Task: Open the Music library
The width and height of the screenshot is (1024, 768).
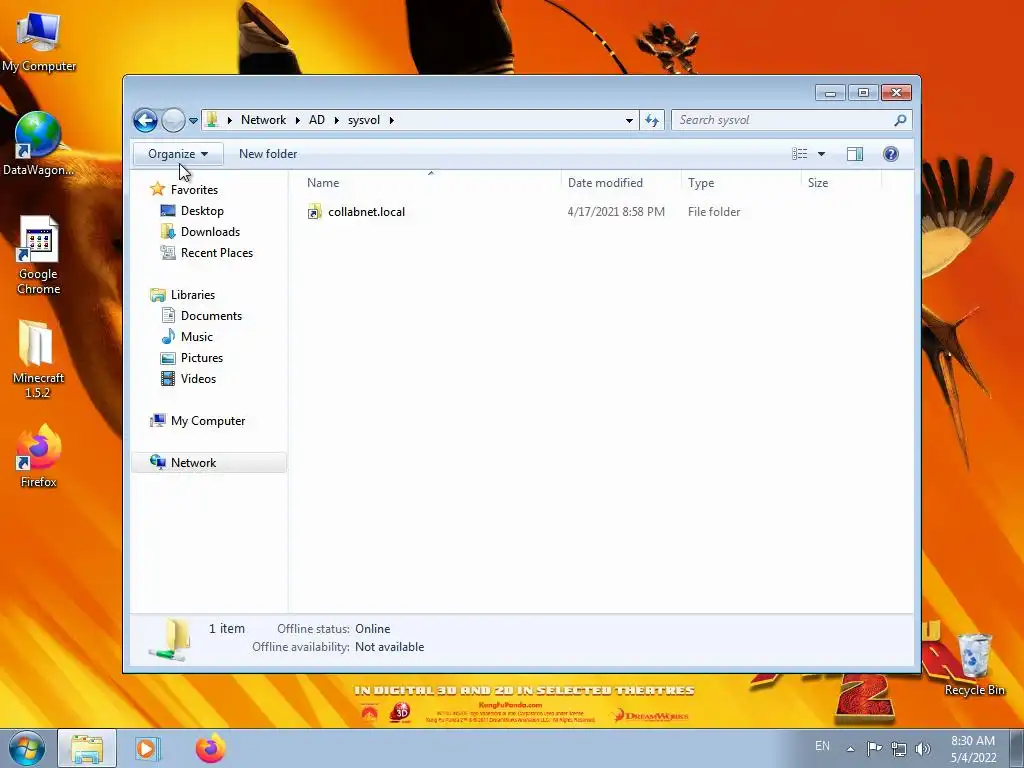Action: pos(197,337)
